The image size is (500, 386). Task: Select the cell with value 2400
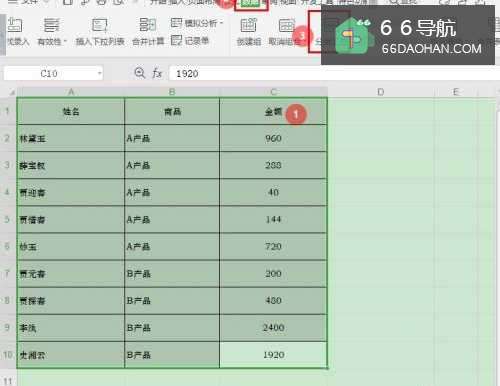click(x=273, y=328)
